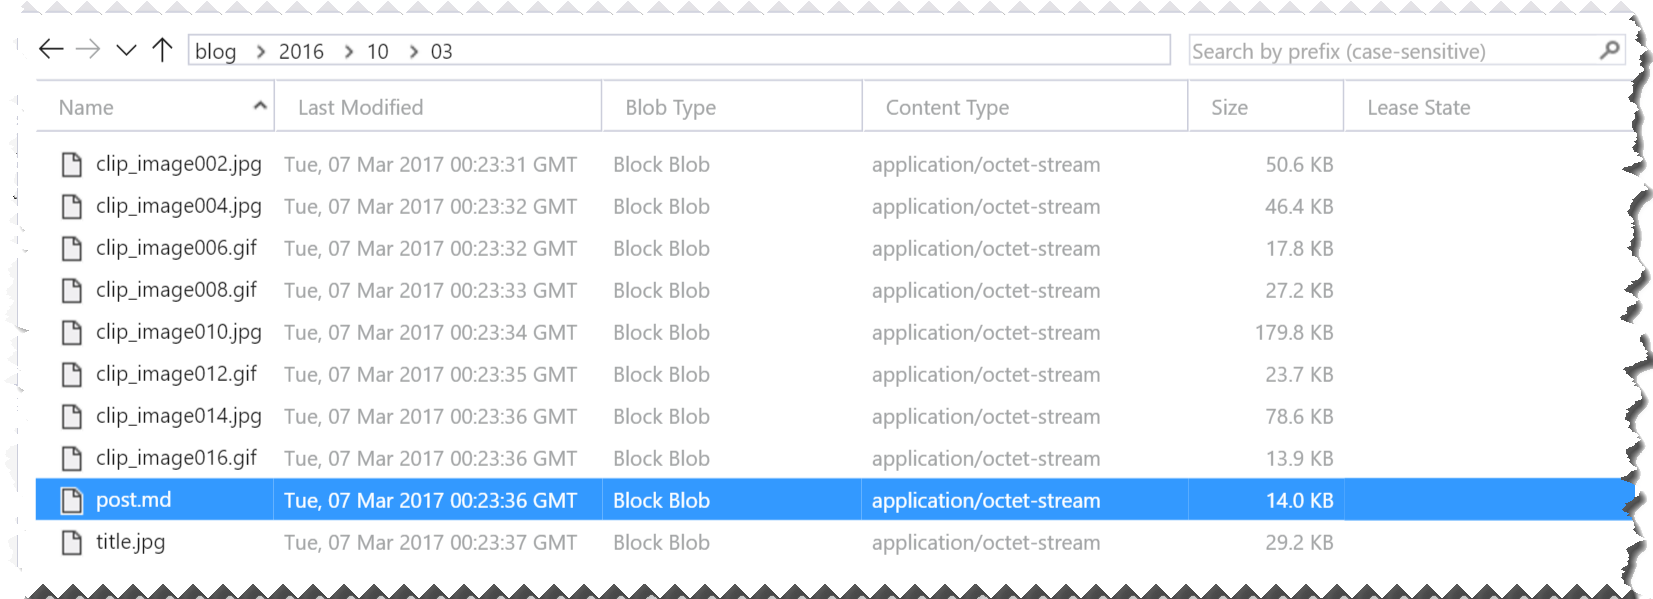This screenshot has width=1653, height=599.
Task: Open the 10 breadcrumb folder
Action: (378, 52)
